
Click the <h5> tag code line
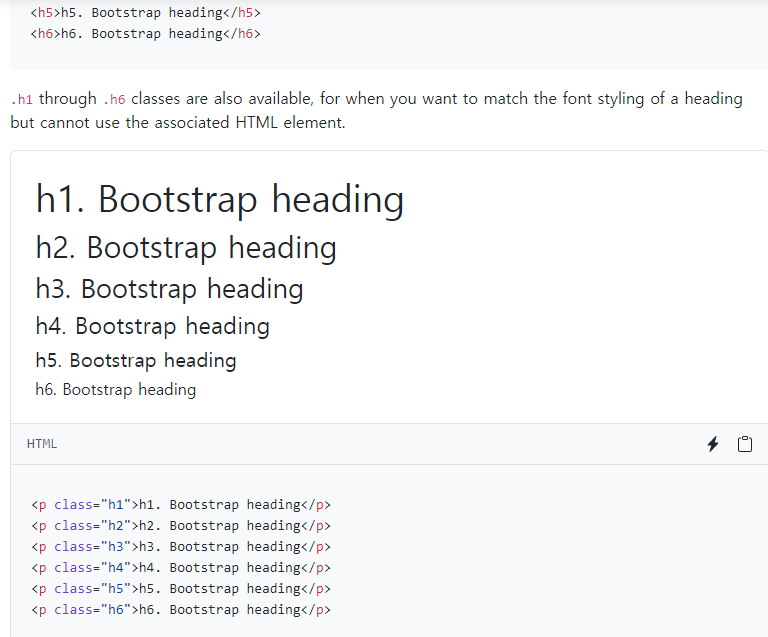pyautogui.click(x=145, y=13)
